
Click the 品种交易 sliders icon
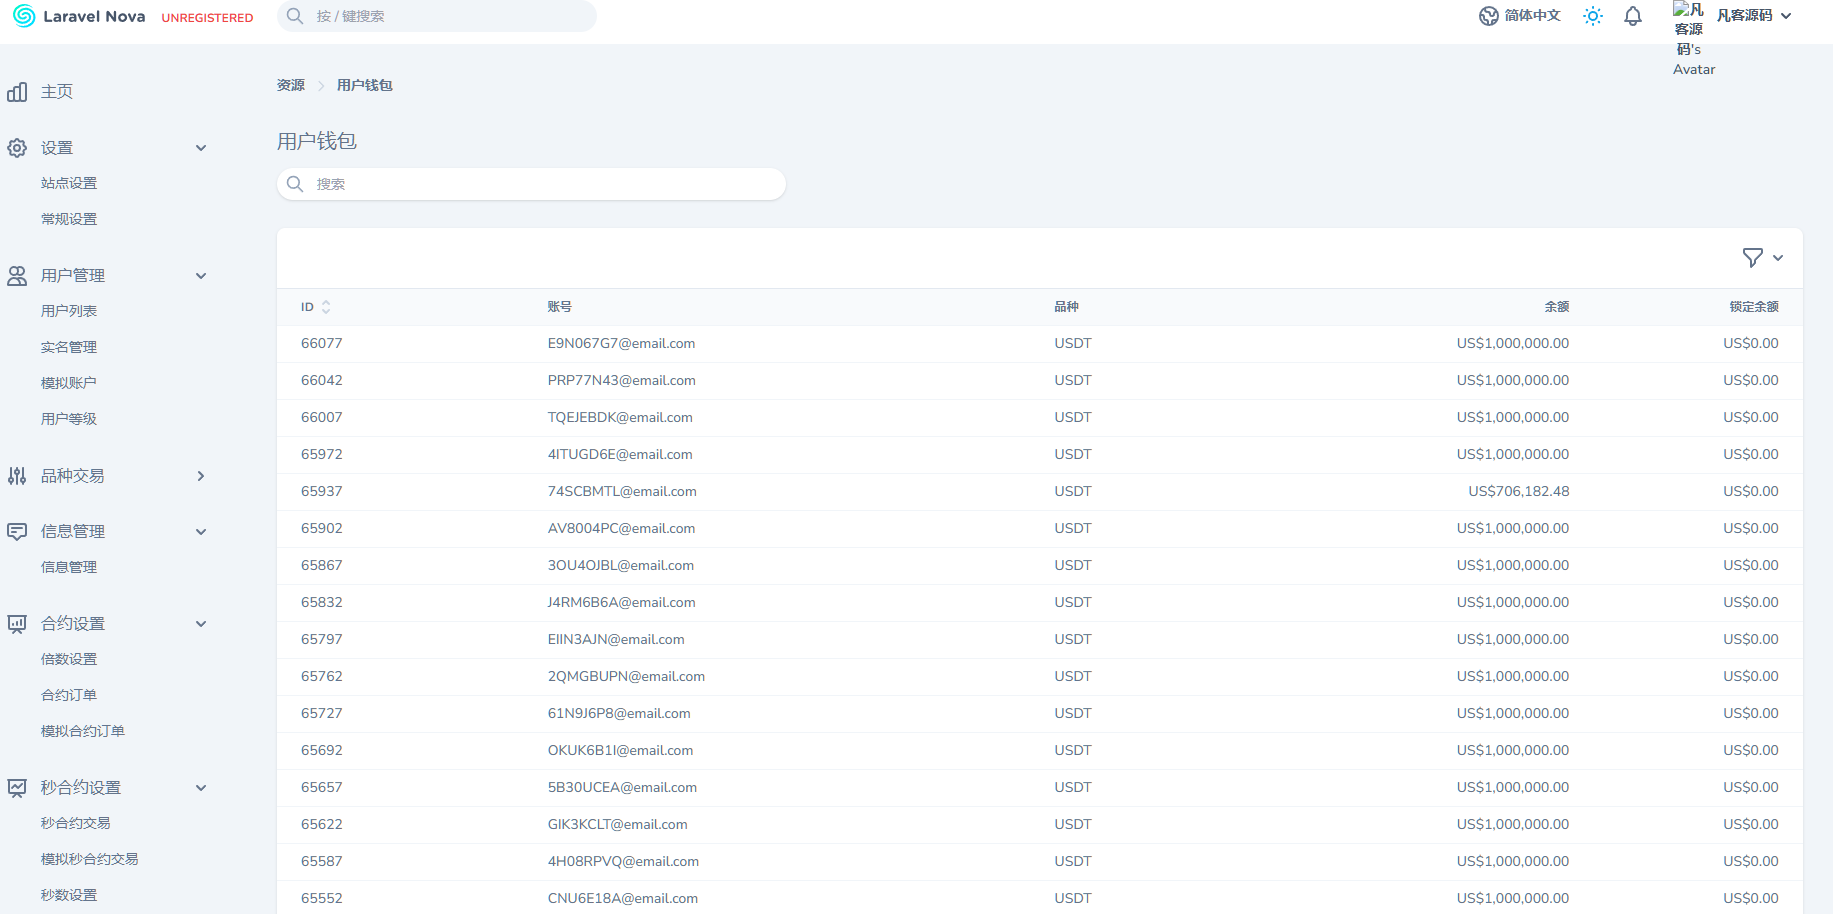[17, 476]
